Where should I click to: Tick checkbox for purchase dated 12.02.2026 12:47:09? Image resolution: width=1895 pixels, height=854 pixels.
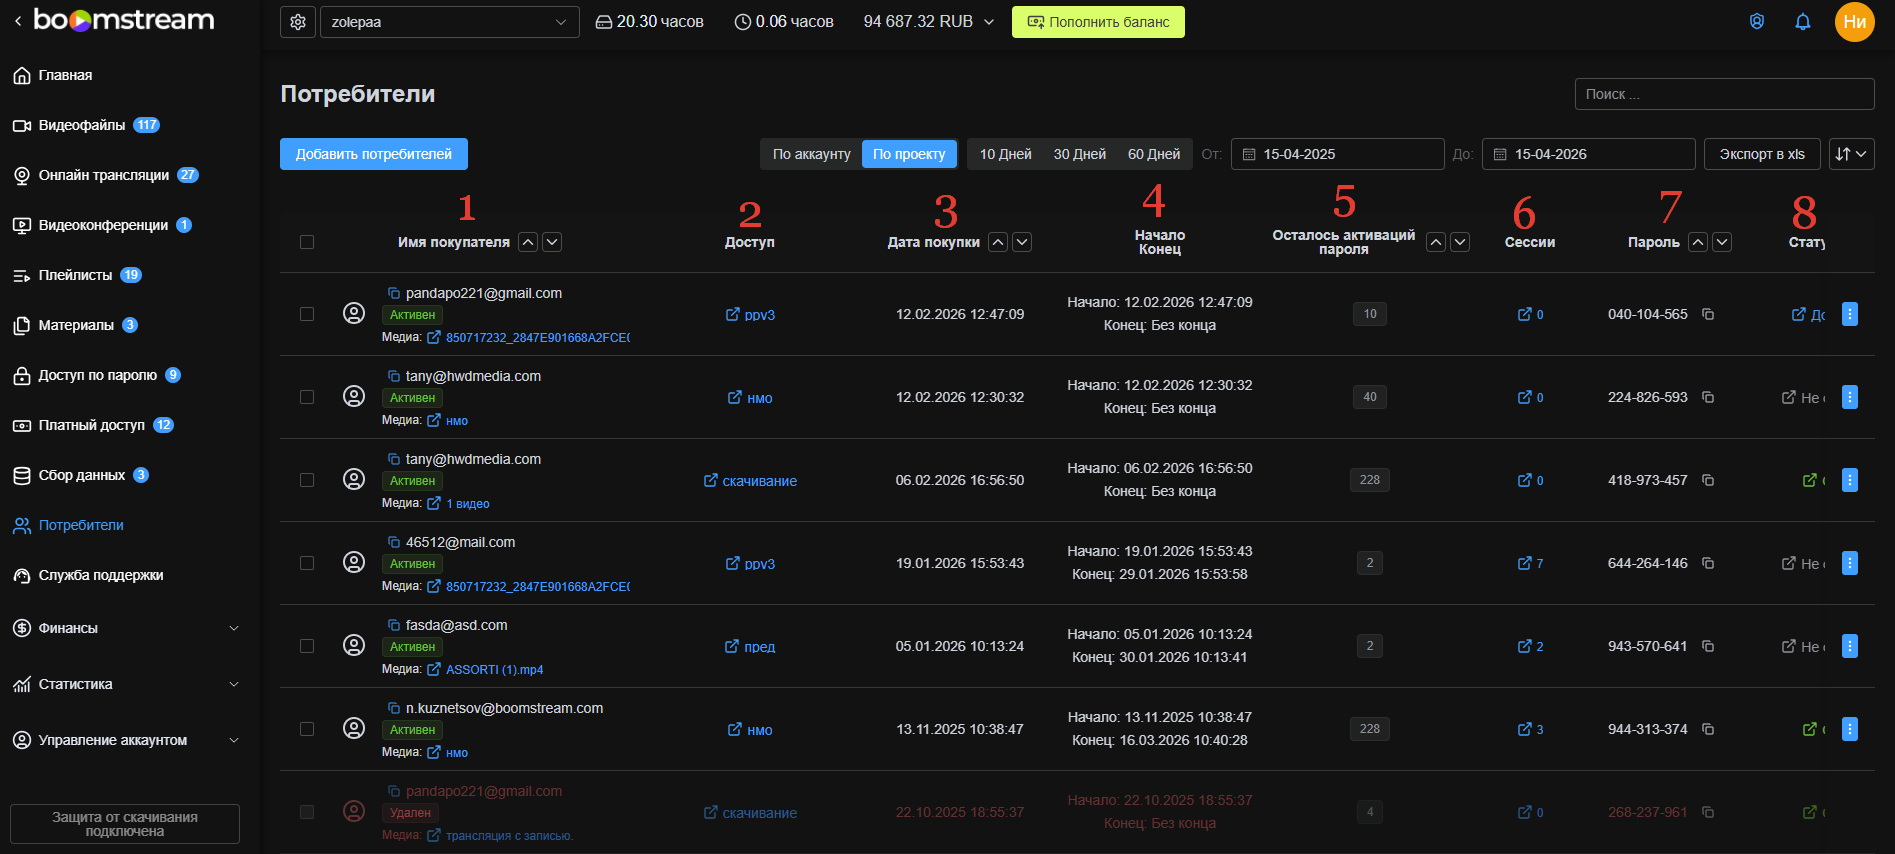[307, 314]
